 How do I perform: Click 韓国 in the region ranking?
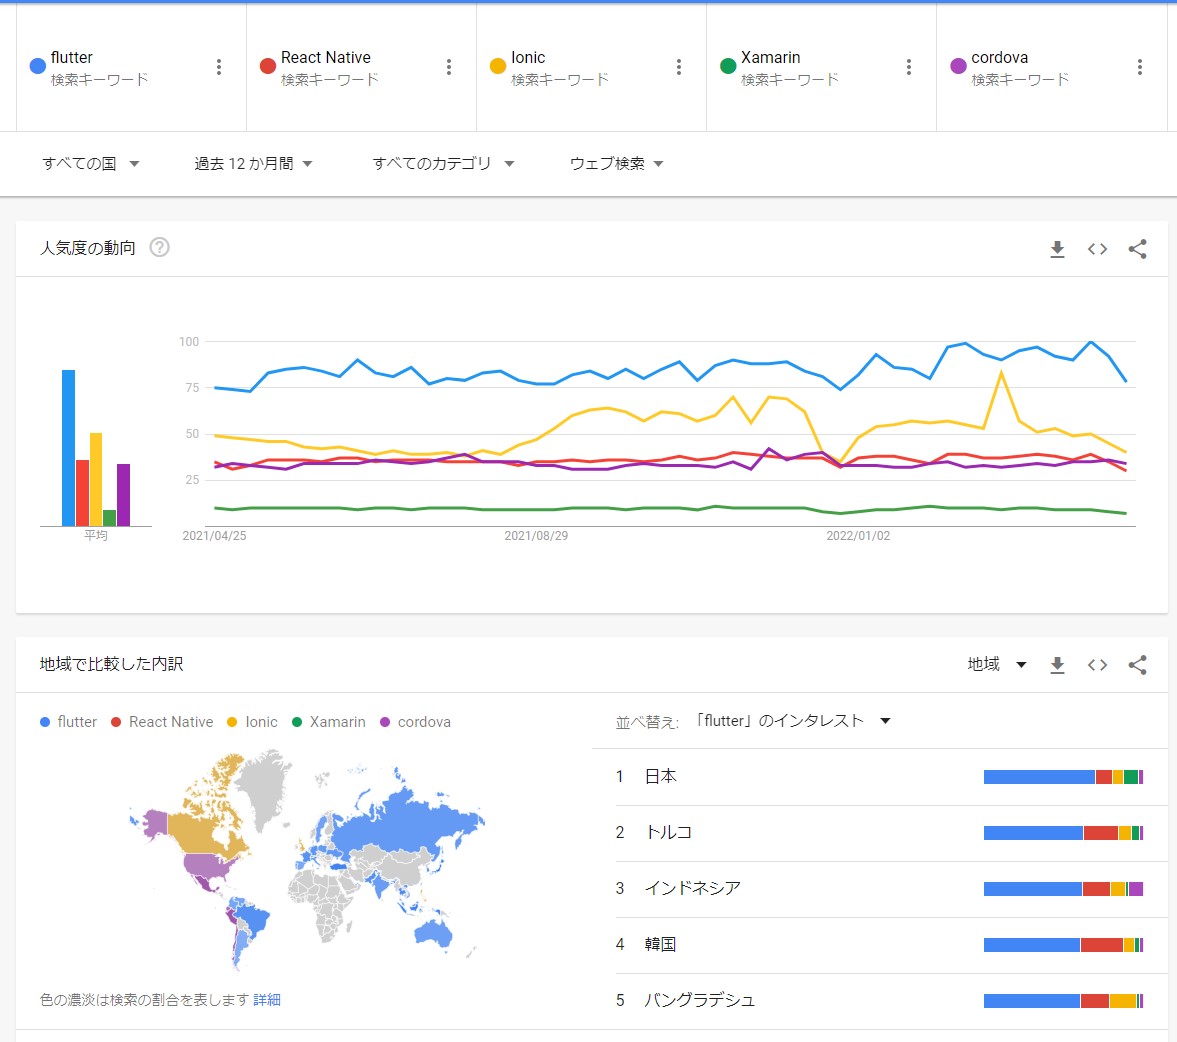[661, 944]
